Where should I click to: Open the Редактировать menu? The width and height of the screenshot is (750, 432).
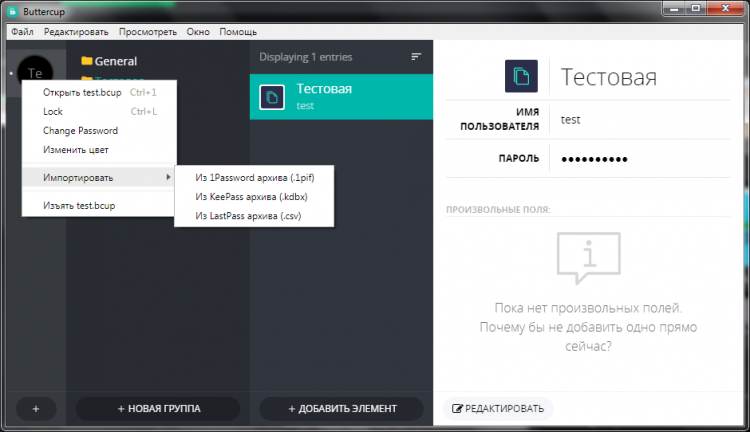pos(76,32)
